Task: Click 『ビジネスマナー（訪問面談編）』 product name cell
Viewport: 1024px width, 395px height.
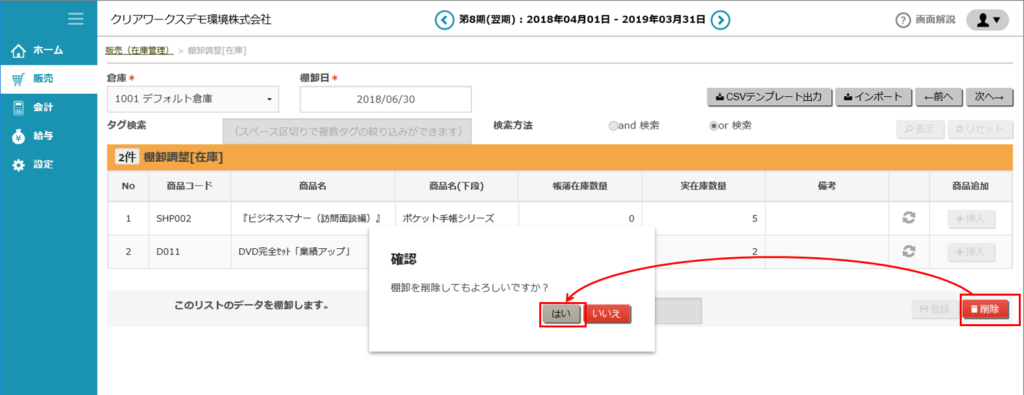Action: (x=313, y=220)
